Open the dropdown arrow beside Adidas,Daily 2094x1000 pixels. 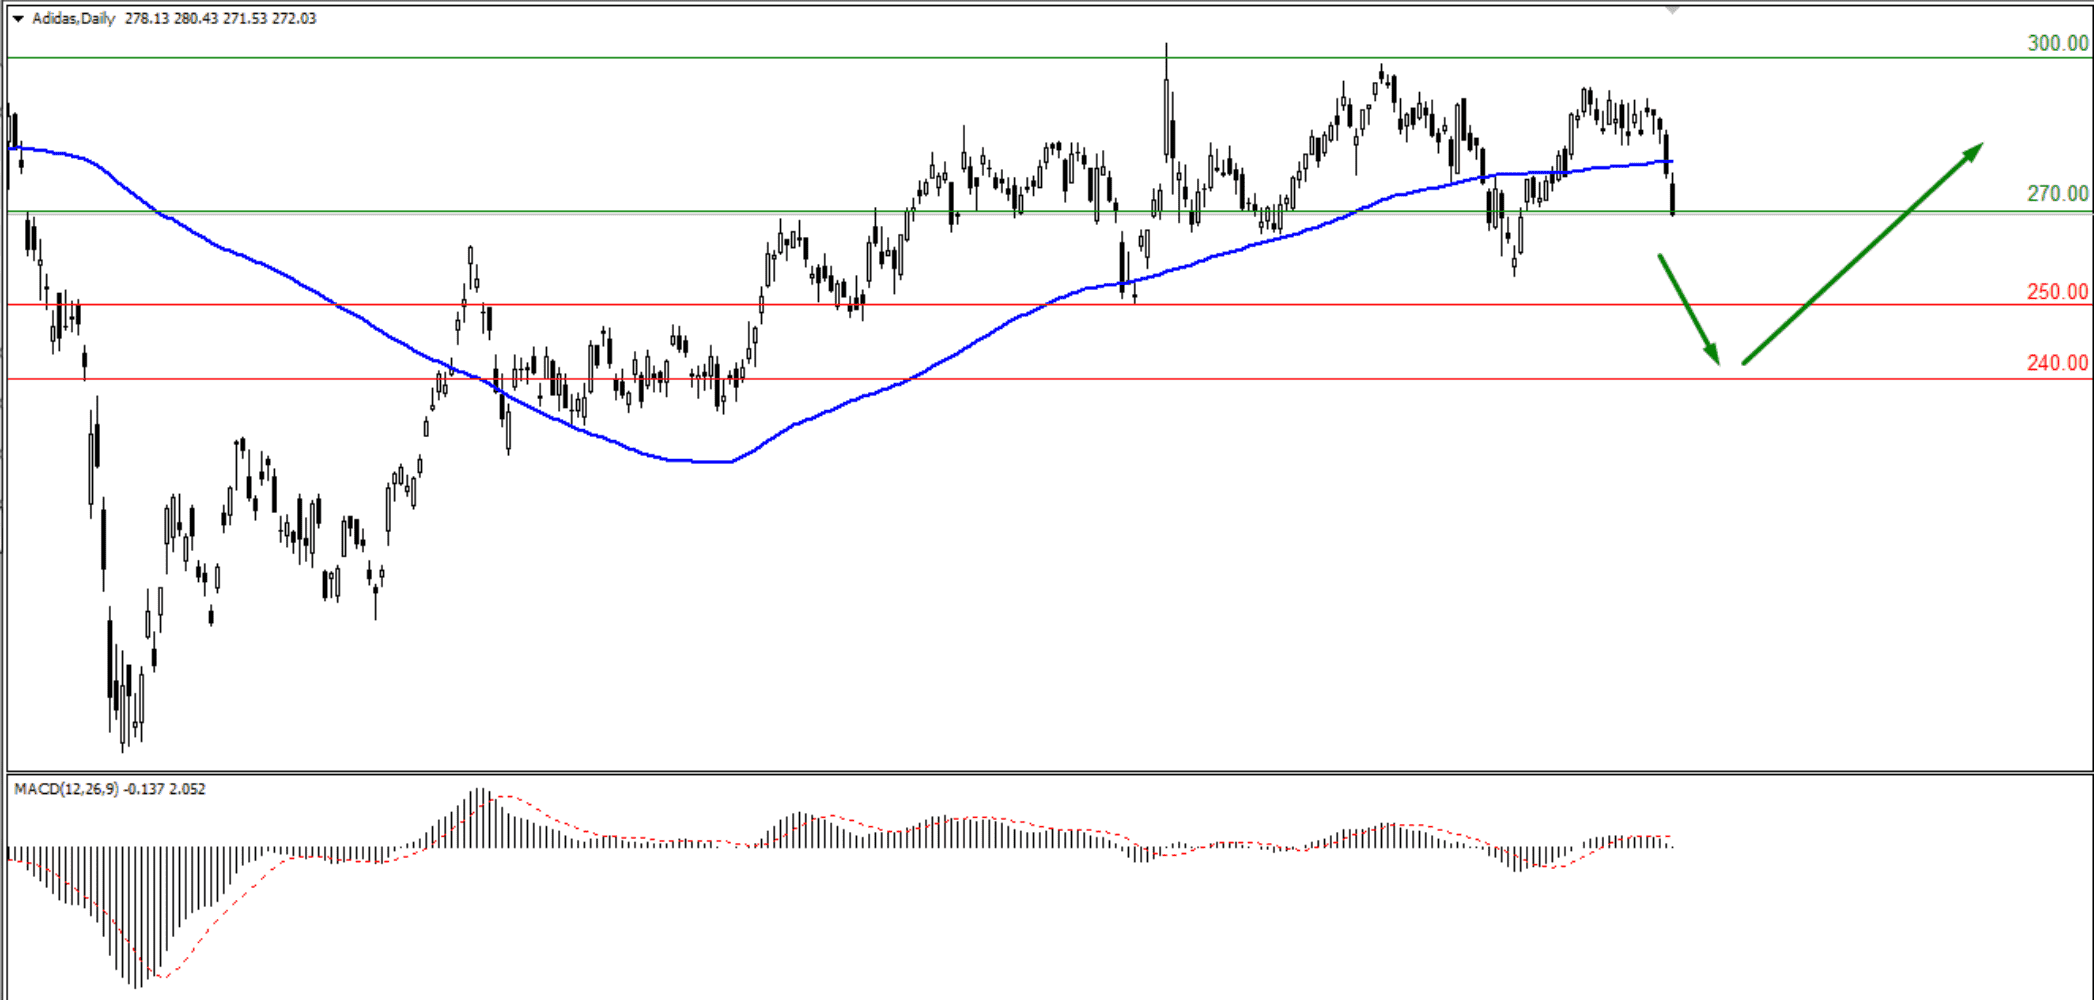click(x=18, y=19)
